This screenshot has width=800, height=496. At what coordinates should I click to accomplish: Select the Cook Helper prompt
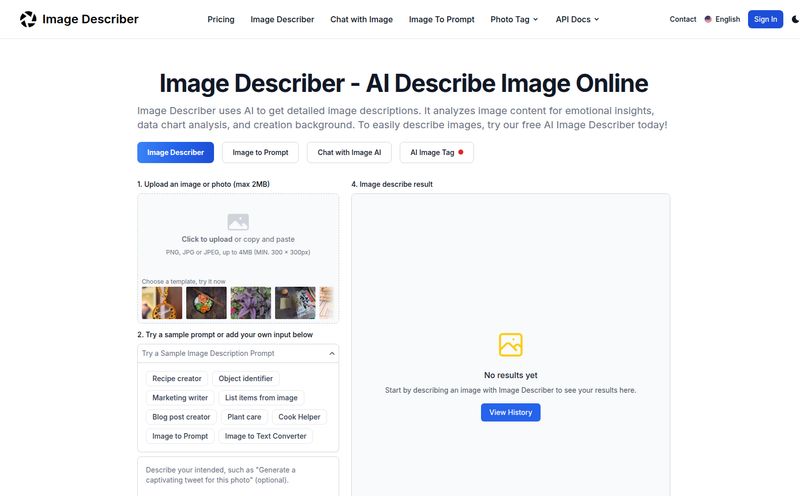(299, 417)
